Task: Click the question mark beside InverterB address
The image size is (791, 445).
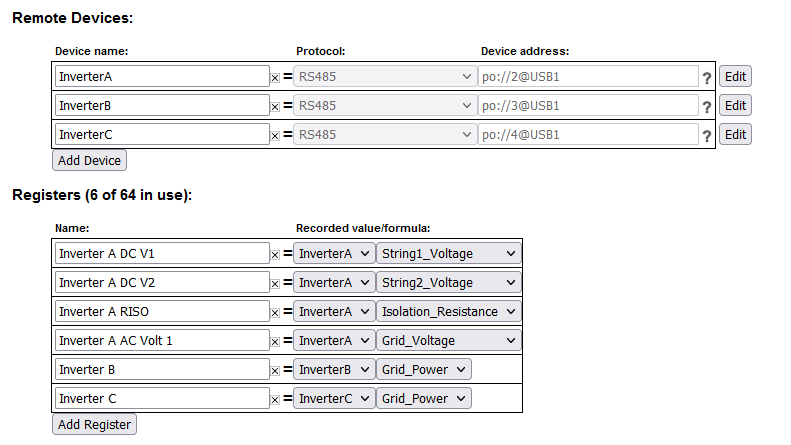Action: [707, 107]
